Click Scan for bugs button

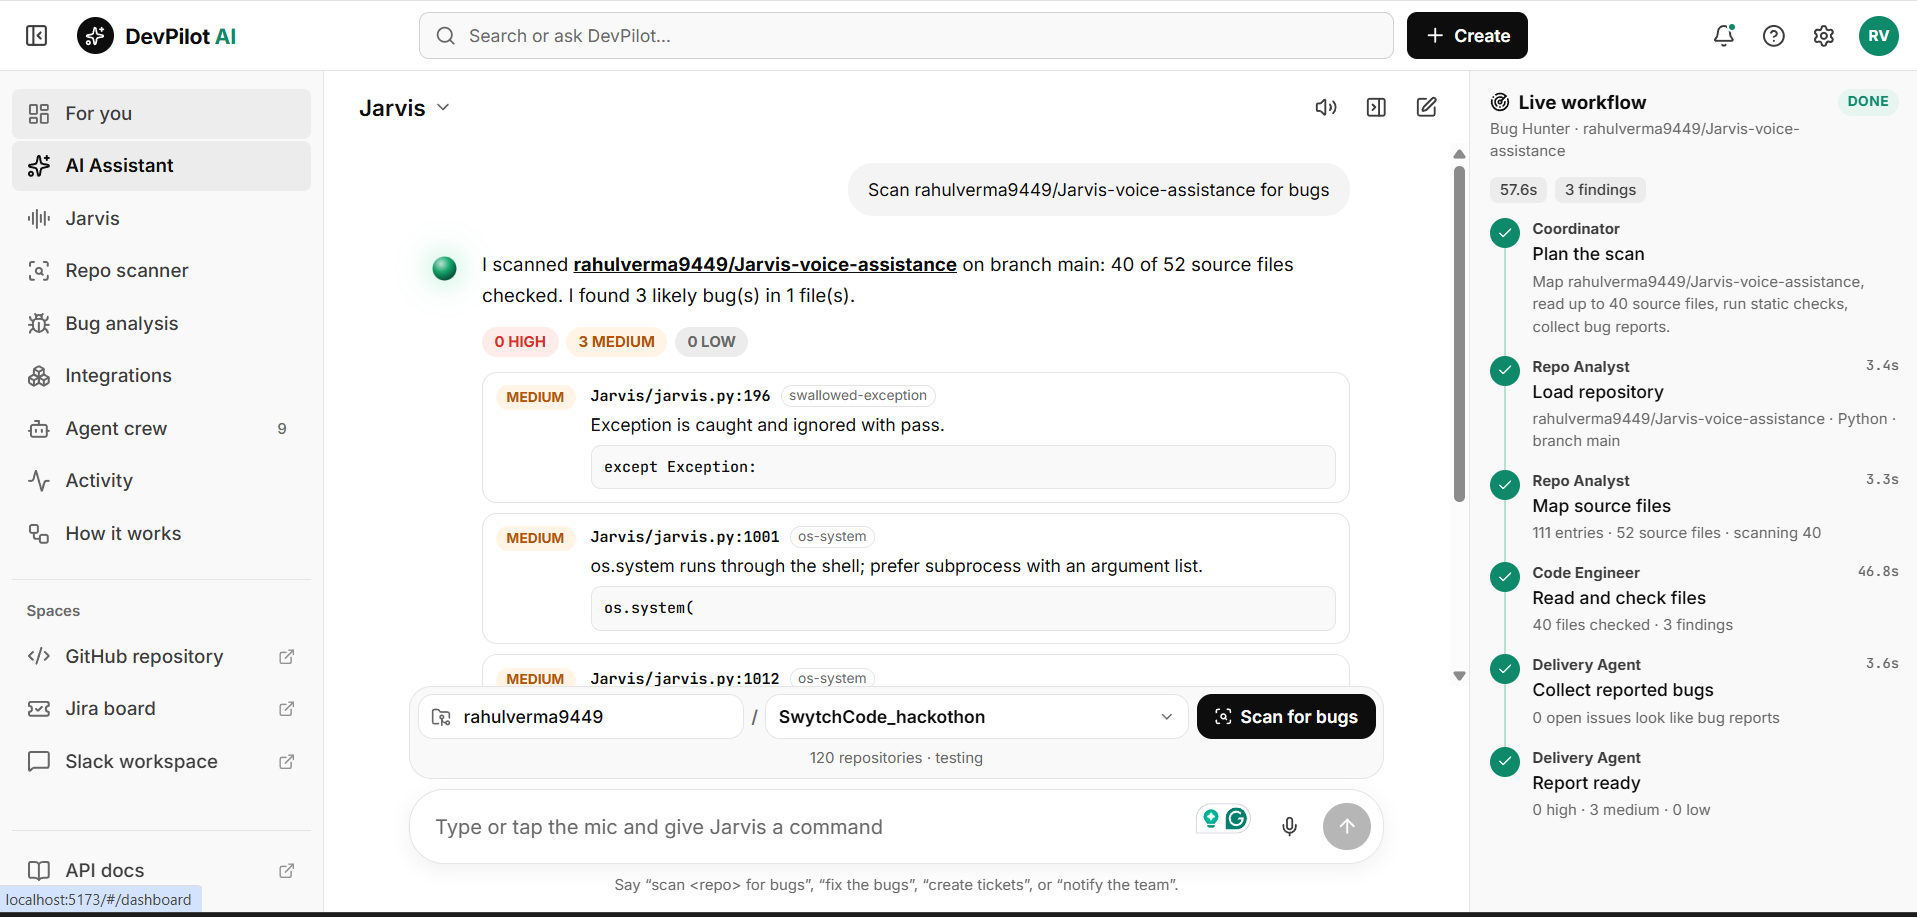pyautogui.click(x=1286, y=717)
